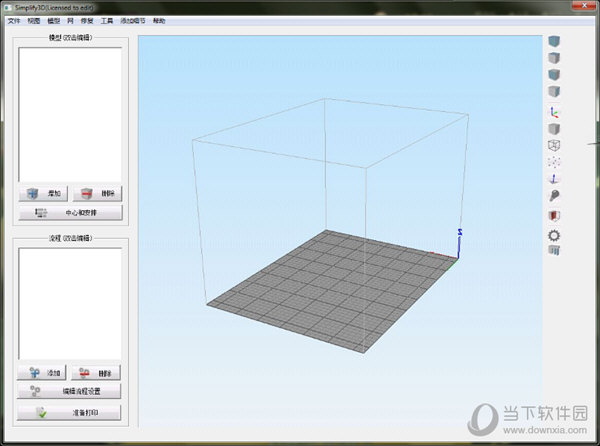The image size is (600, 446).
Task: Show solid model rendering
Action: tap(554, 129)
